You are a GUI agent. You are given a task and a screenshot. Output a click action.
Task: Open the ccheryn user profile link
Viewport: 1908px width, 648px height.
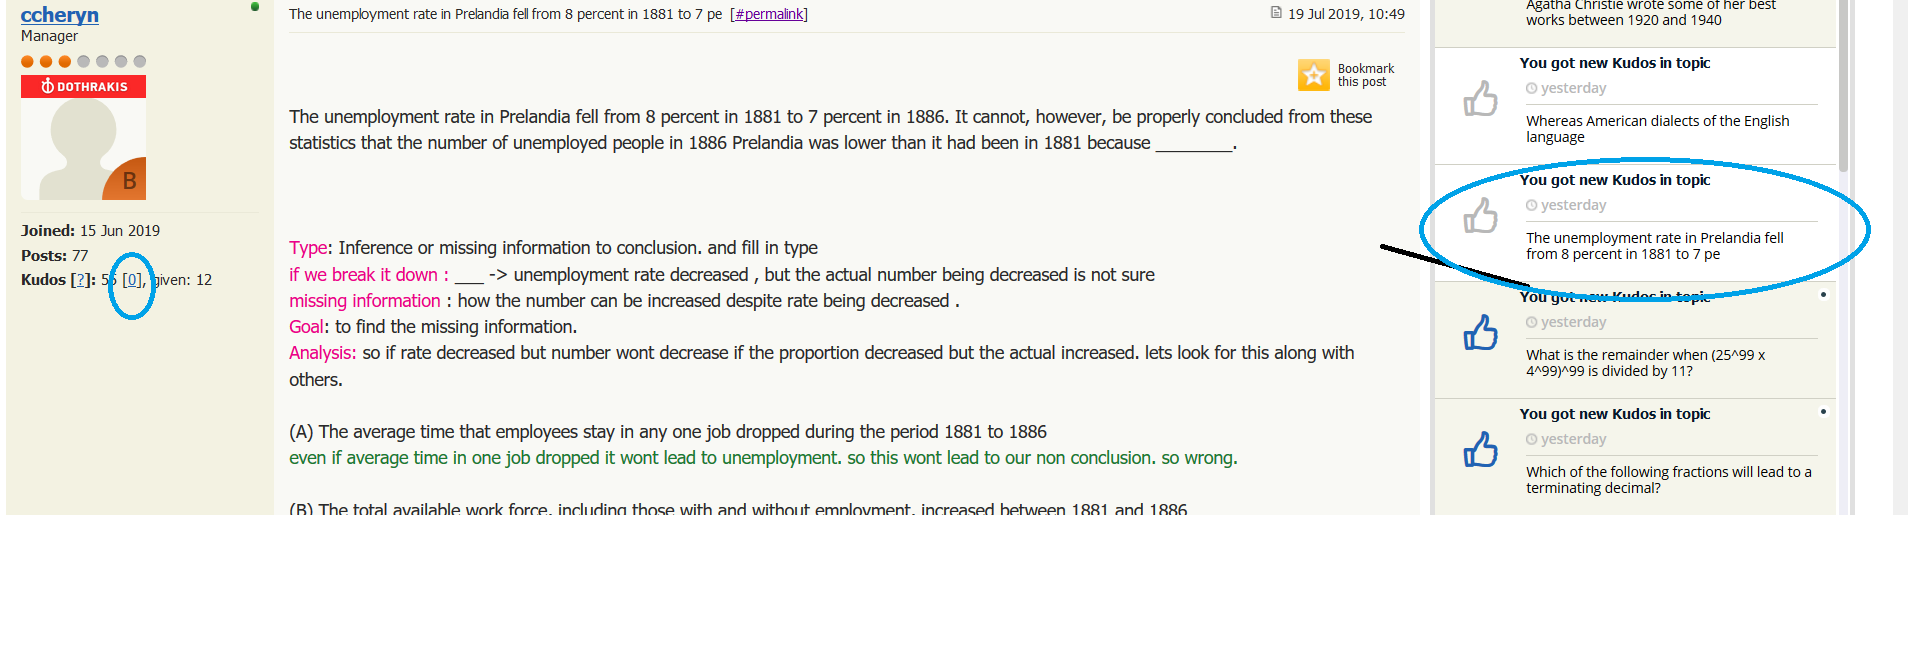coord(60,15)
